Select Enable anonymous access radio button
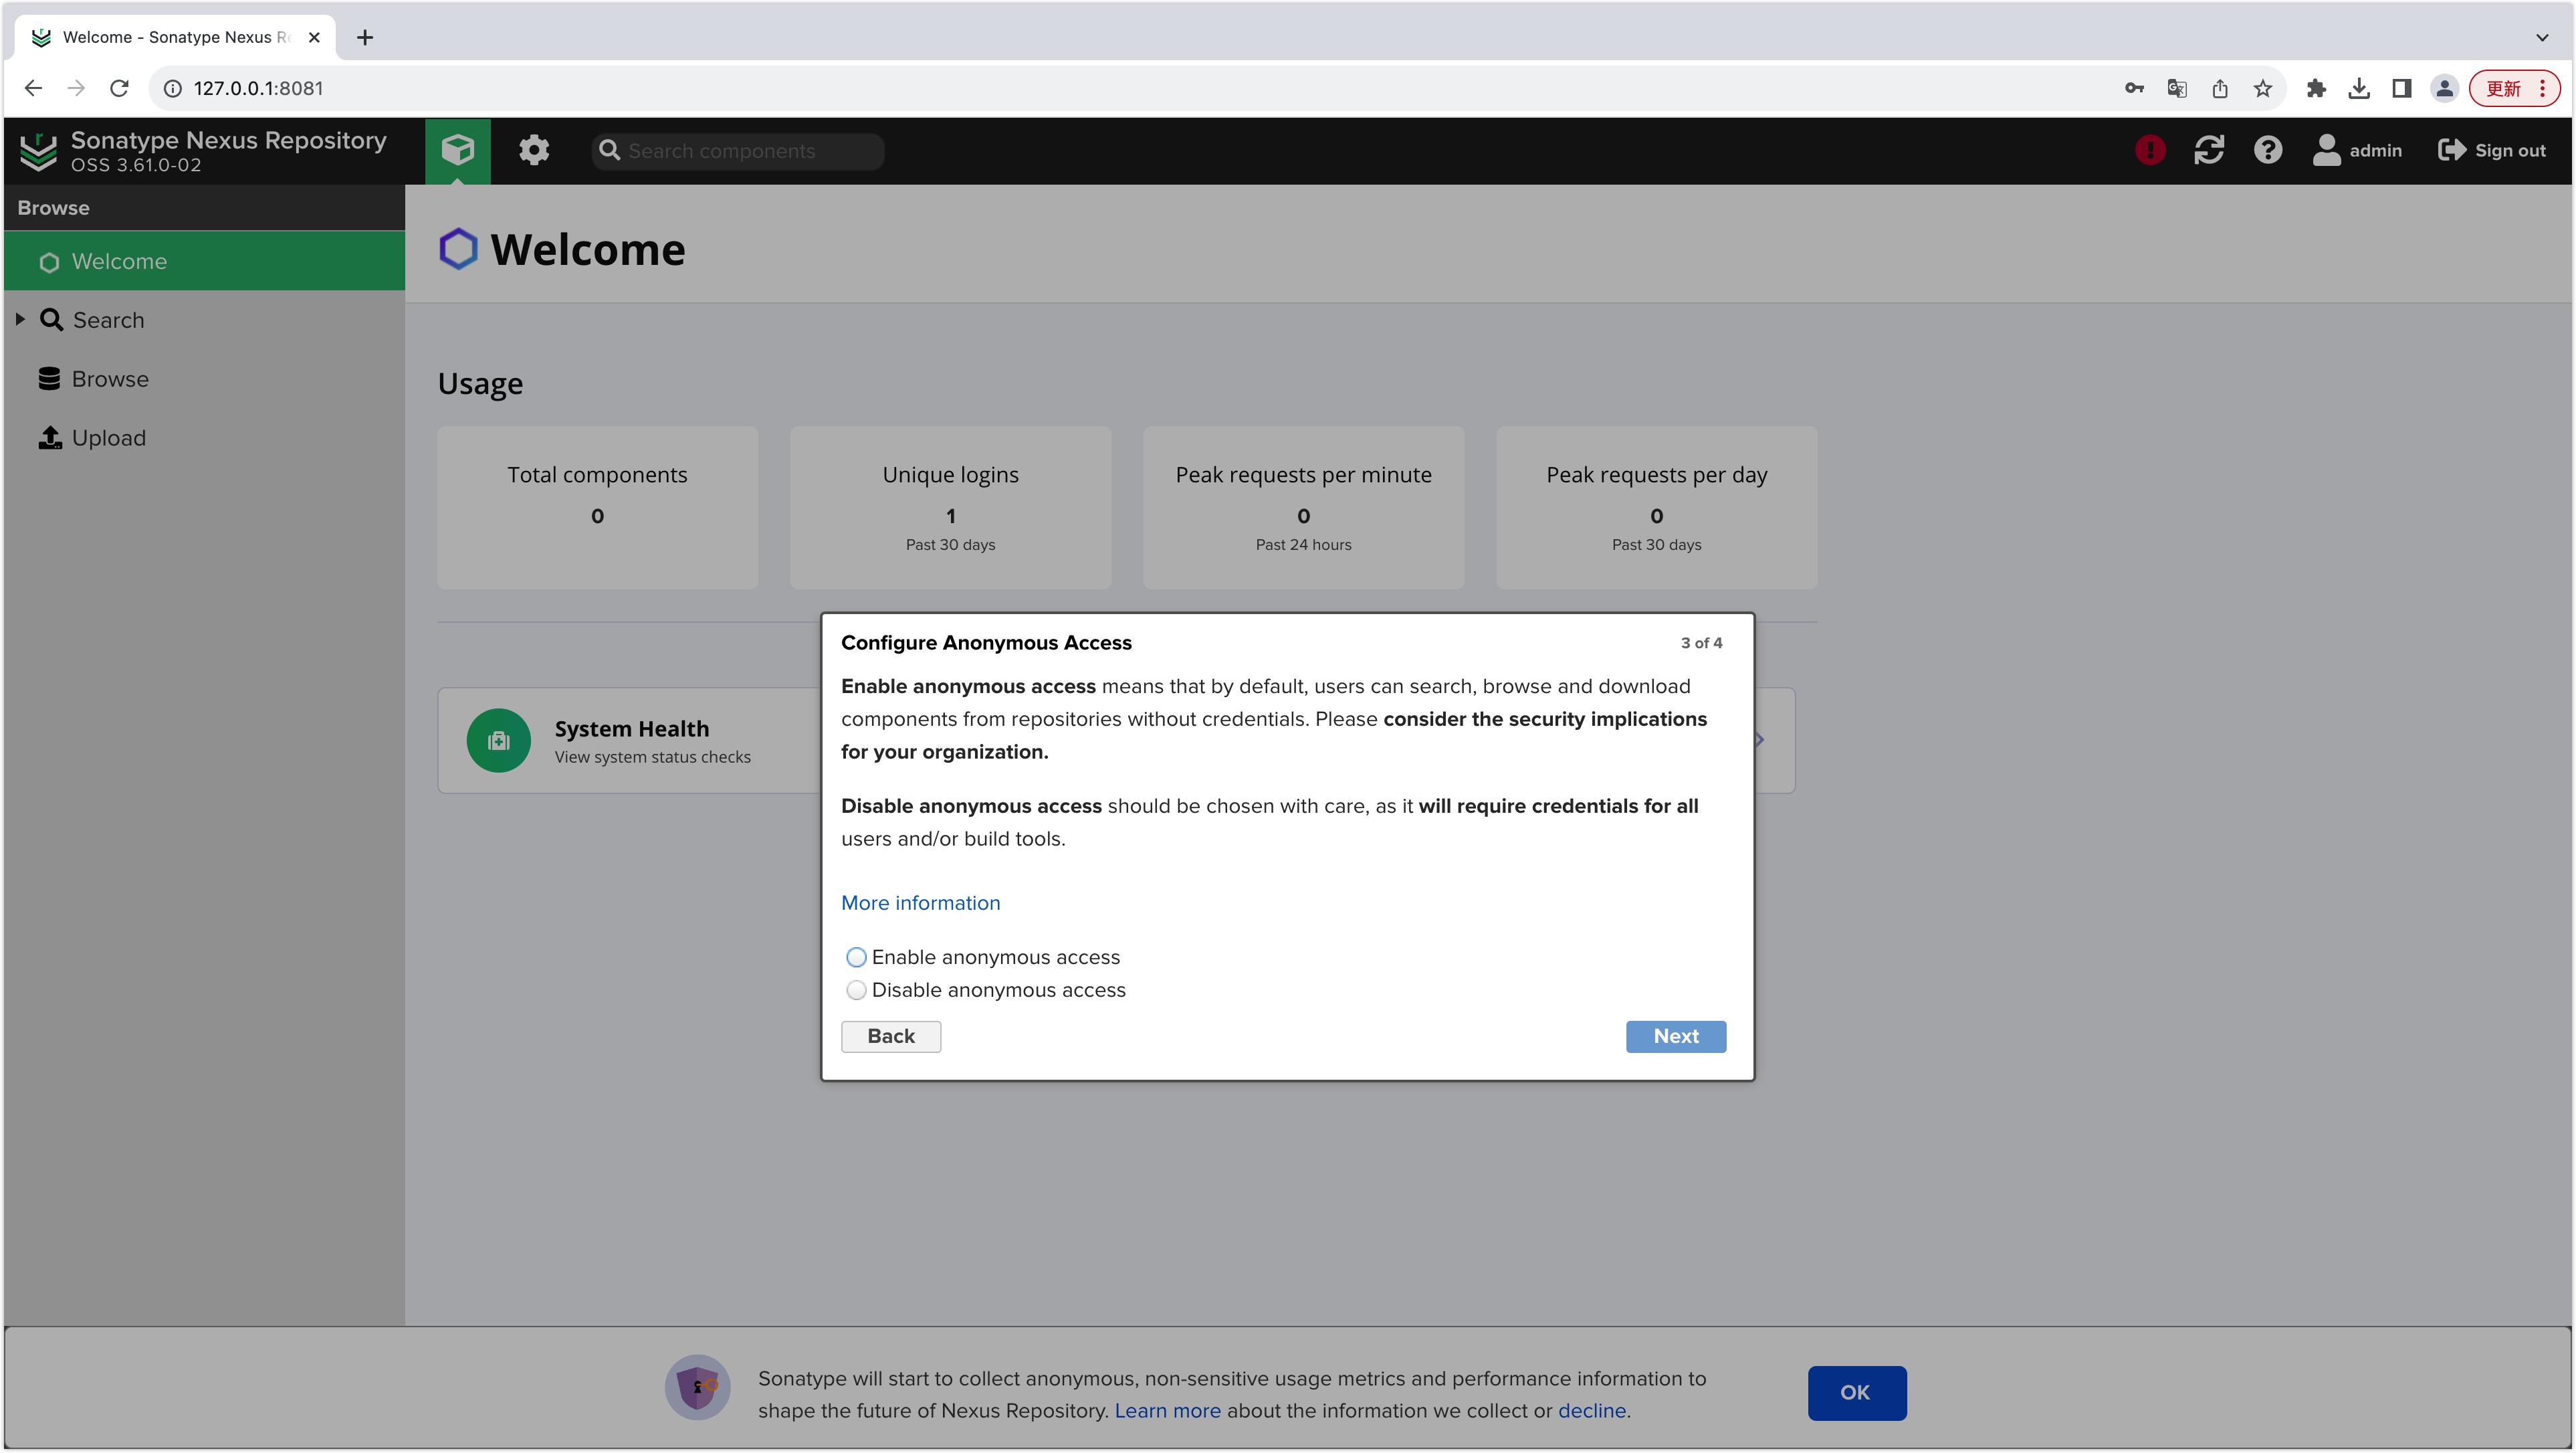Viewport: 2576px width, 1453px height. 856,957
